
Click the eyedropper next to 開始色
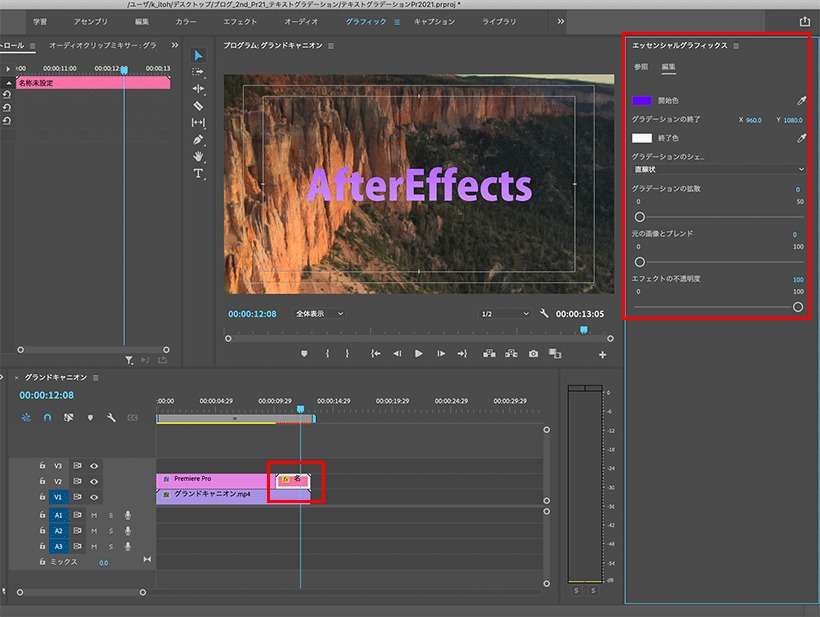click(801, 100)
